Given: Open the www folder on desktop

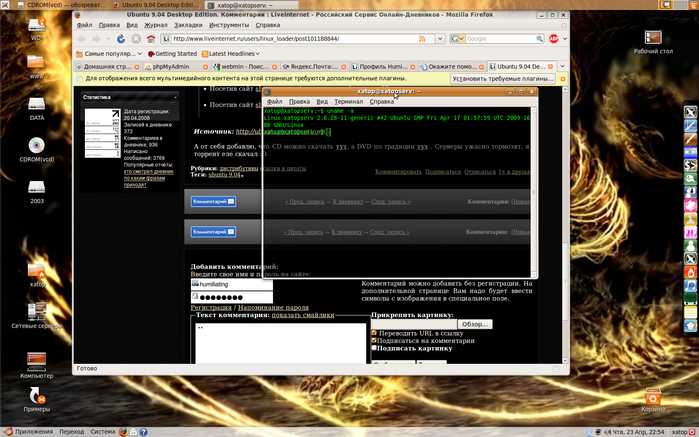Looking at the screenshot, I should tap(36, 66).
